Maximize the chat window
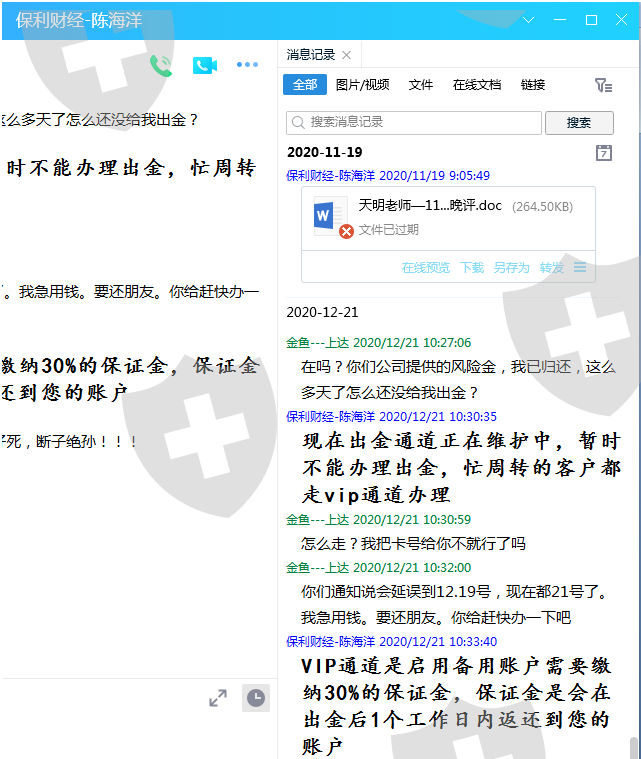This screenshot has width=641, height=759. (x=591, y=20)
